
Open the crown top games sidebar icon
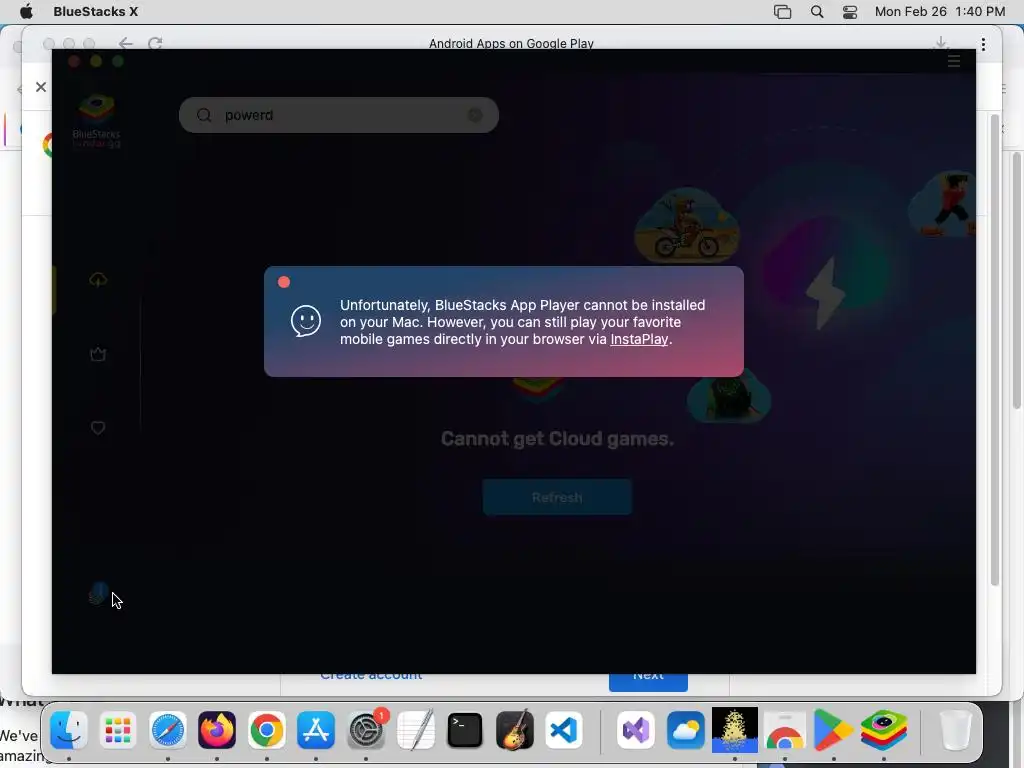click(x=98, y=354)
